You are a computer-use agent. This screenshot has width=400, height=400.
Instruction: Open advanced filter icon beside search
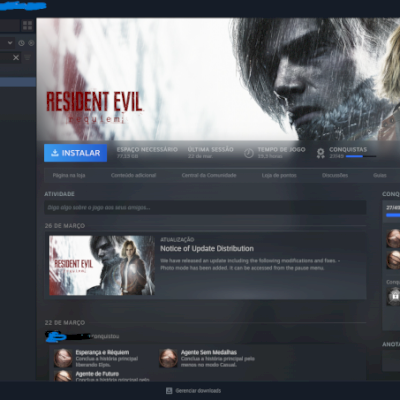tap(28, 57)
